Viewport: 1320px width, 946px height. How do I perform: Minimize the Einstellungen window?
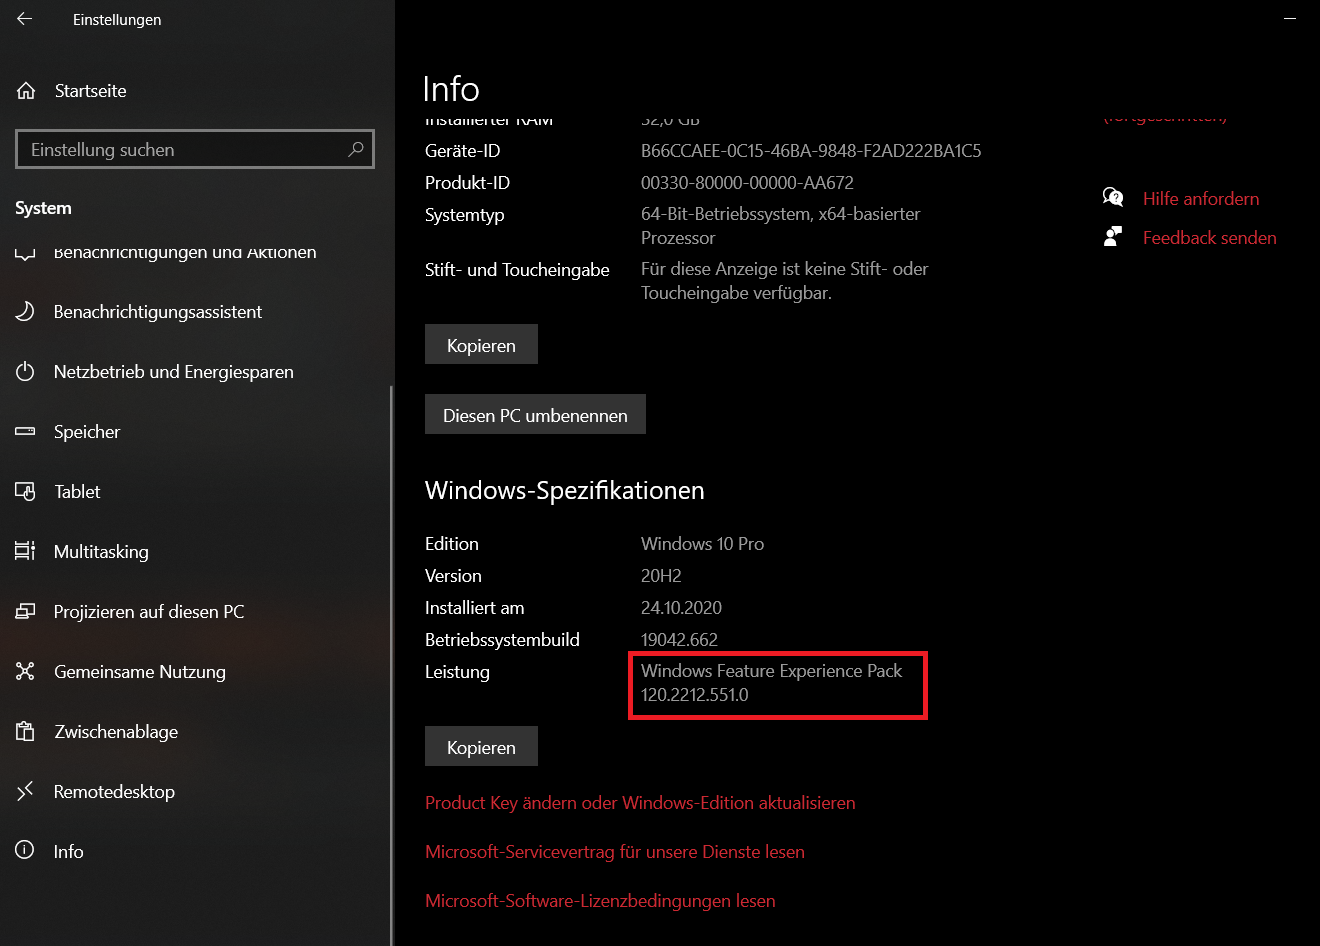point(1290,19)
